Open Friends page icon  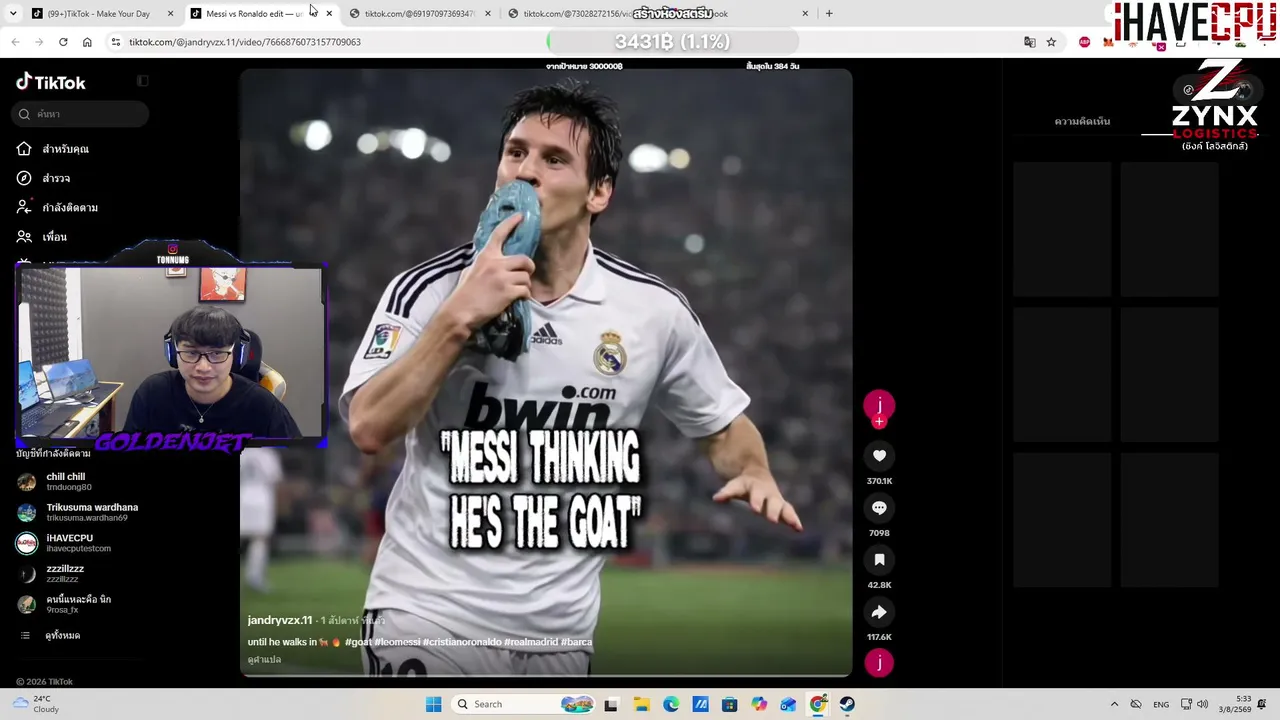24,237
